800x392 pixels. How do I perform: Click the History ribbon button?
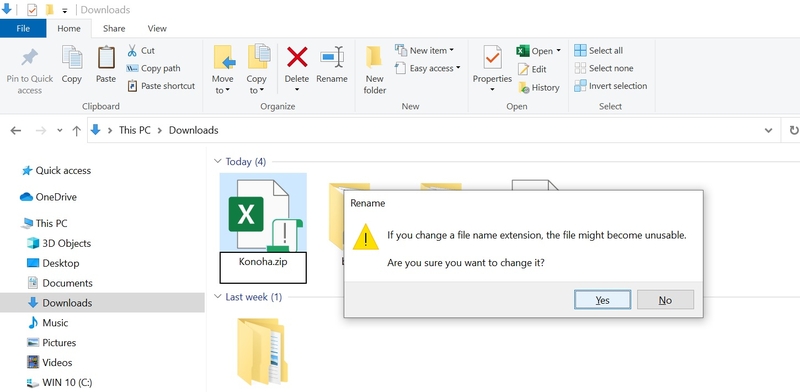click(539, 87)
